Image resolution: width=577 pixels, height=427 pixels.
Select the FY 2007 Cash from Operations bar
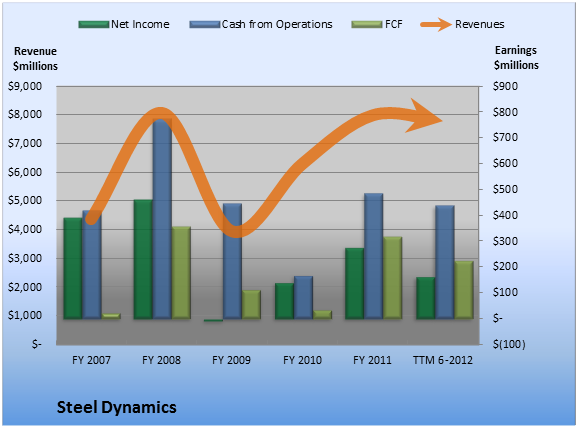pyautogui.click(x=92, y=265)
